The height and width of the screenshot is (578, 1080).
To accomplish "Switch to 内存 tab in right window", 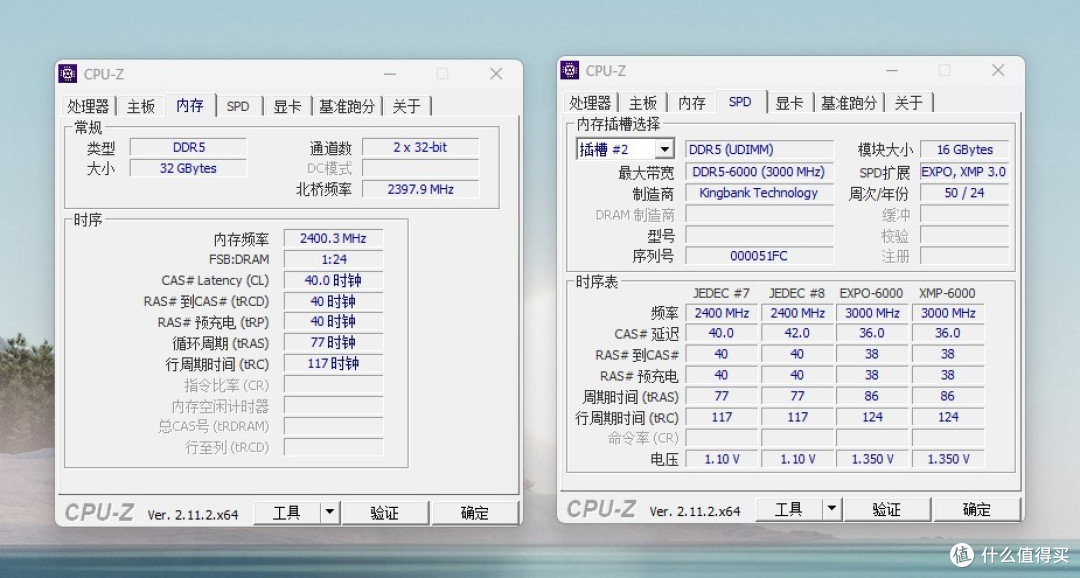I will pyautogui.click(x=692, y=103).
